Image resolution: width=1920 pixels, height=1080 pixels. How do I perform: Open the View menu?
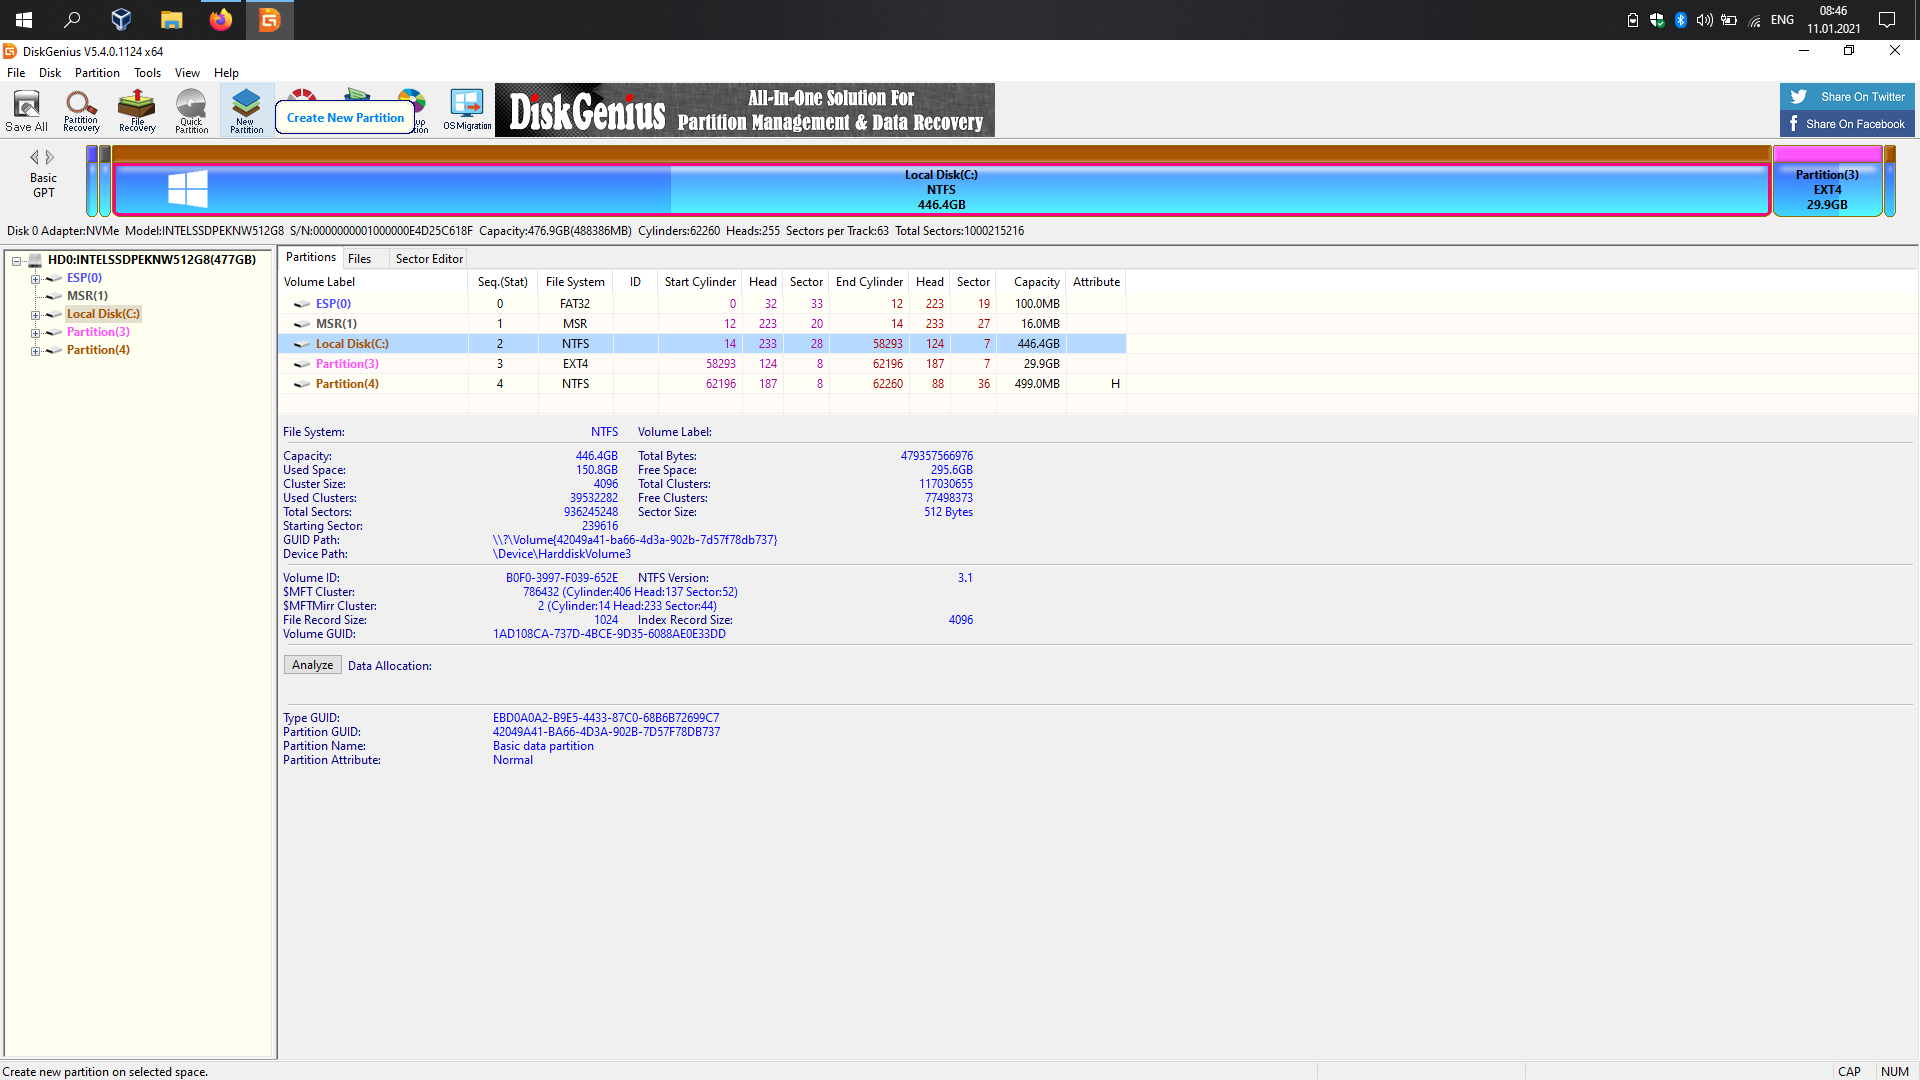(x=187, y=73)
